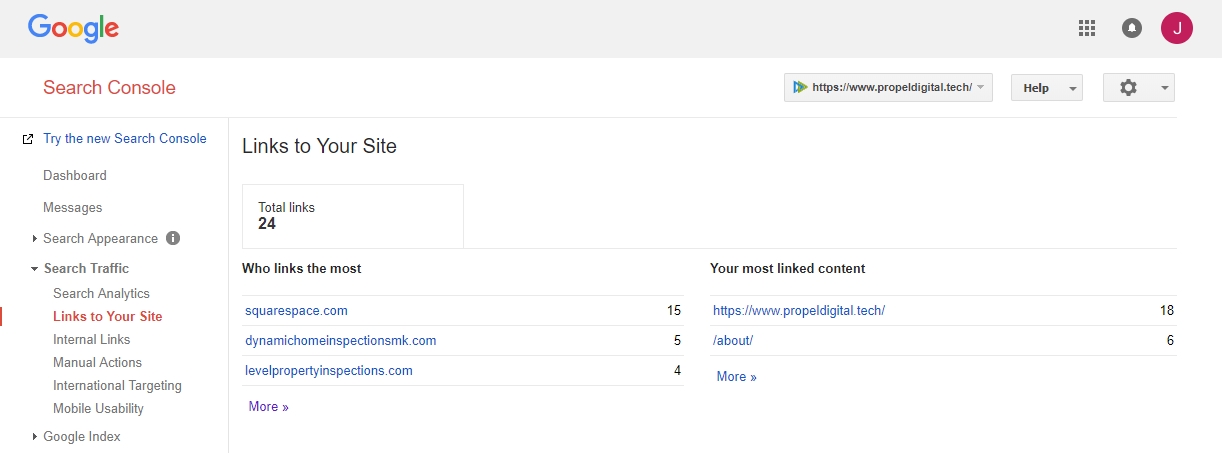The width and height of the screenshot is (1223, 453).
Task: Open Manual Actions in the sidebar
Action: tap(98, 362)
